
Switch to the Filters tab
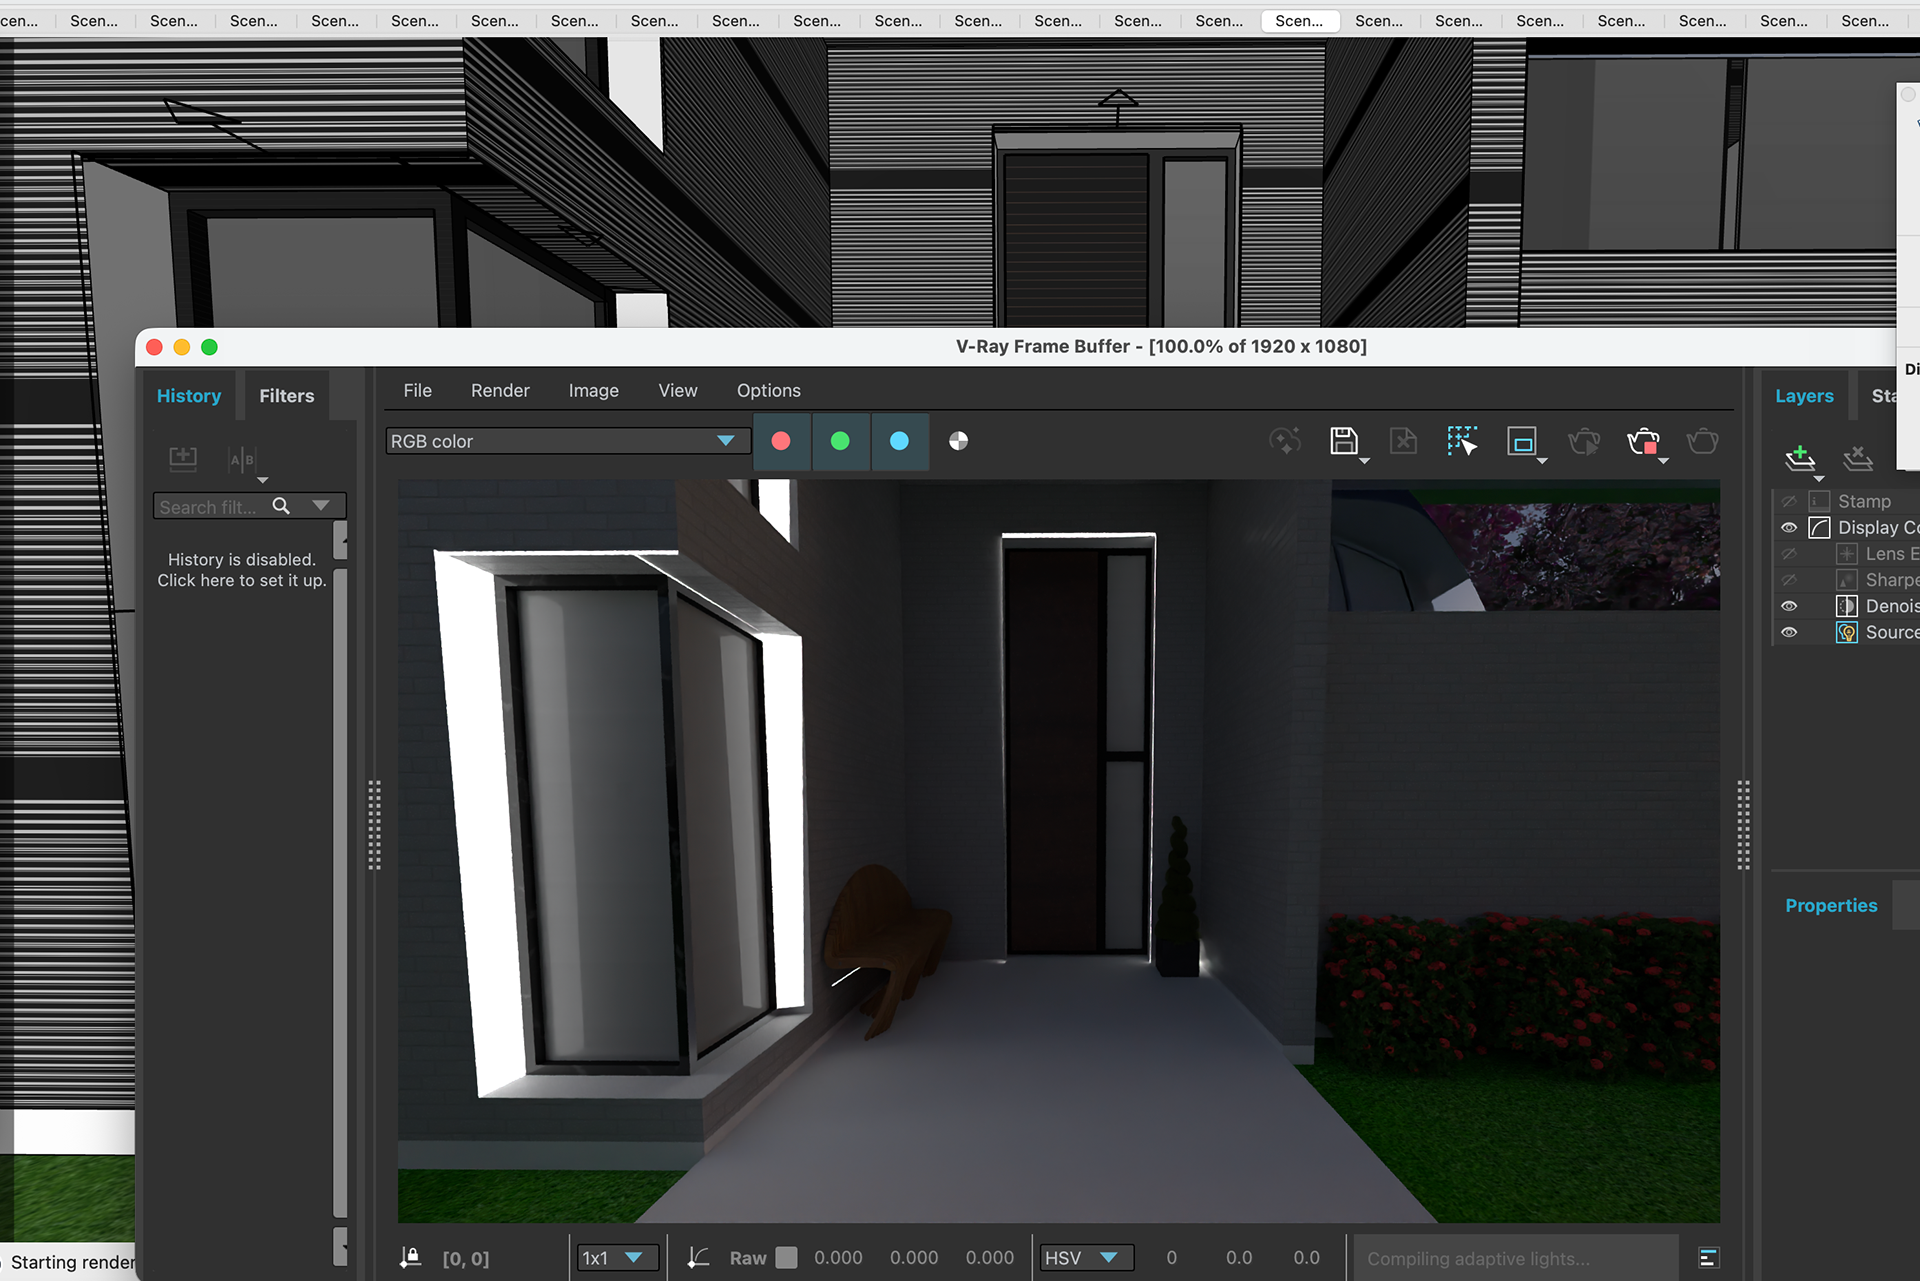[x=286, y=396]
